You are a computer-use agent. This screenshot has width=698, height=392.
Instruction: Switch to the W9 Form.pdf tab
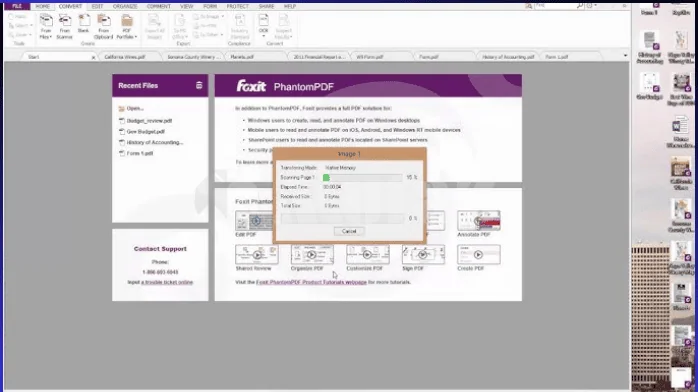pos(370,57)
